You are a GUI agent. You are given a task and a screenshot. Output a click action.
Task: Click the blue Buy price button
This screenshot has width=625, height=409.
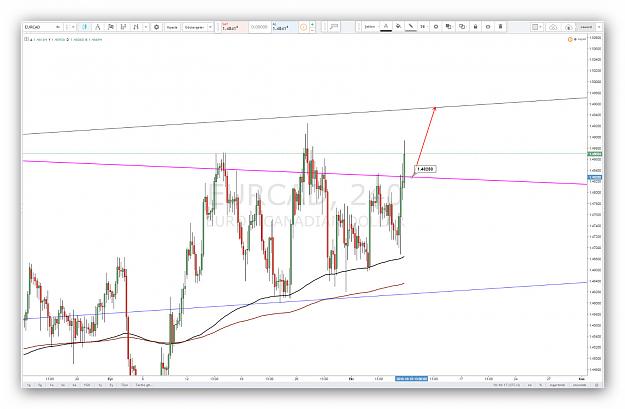284,27
